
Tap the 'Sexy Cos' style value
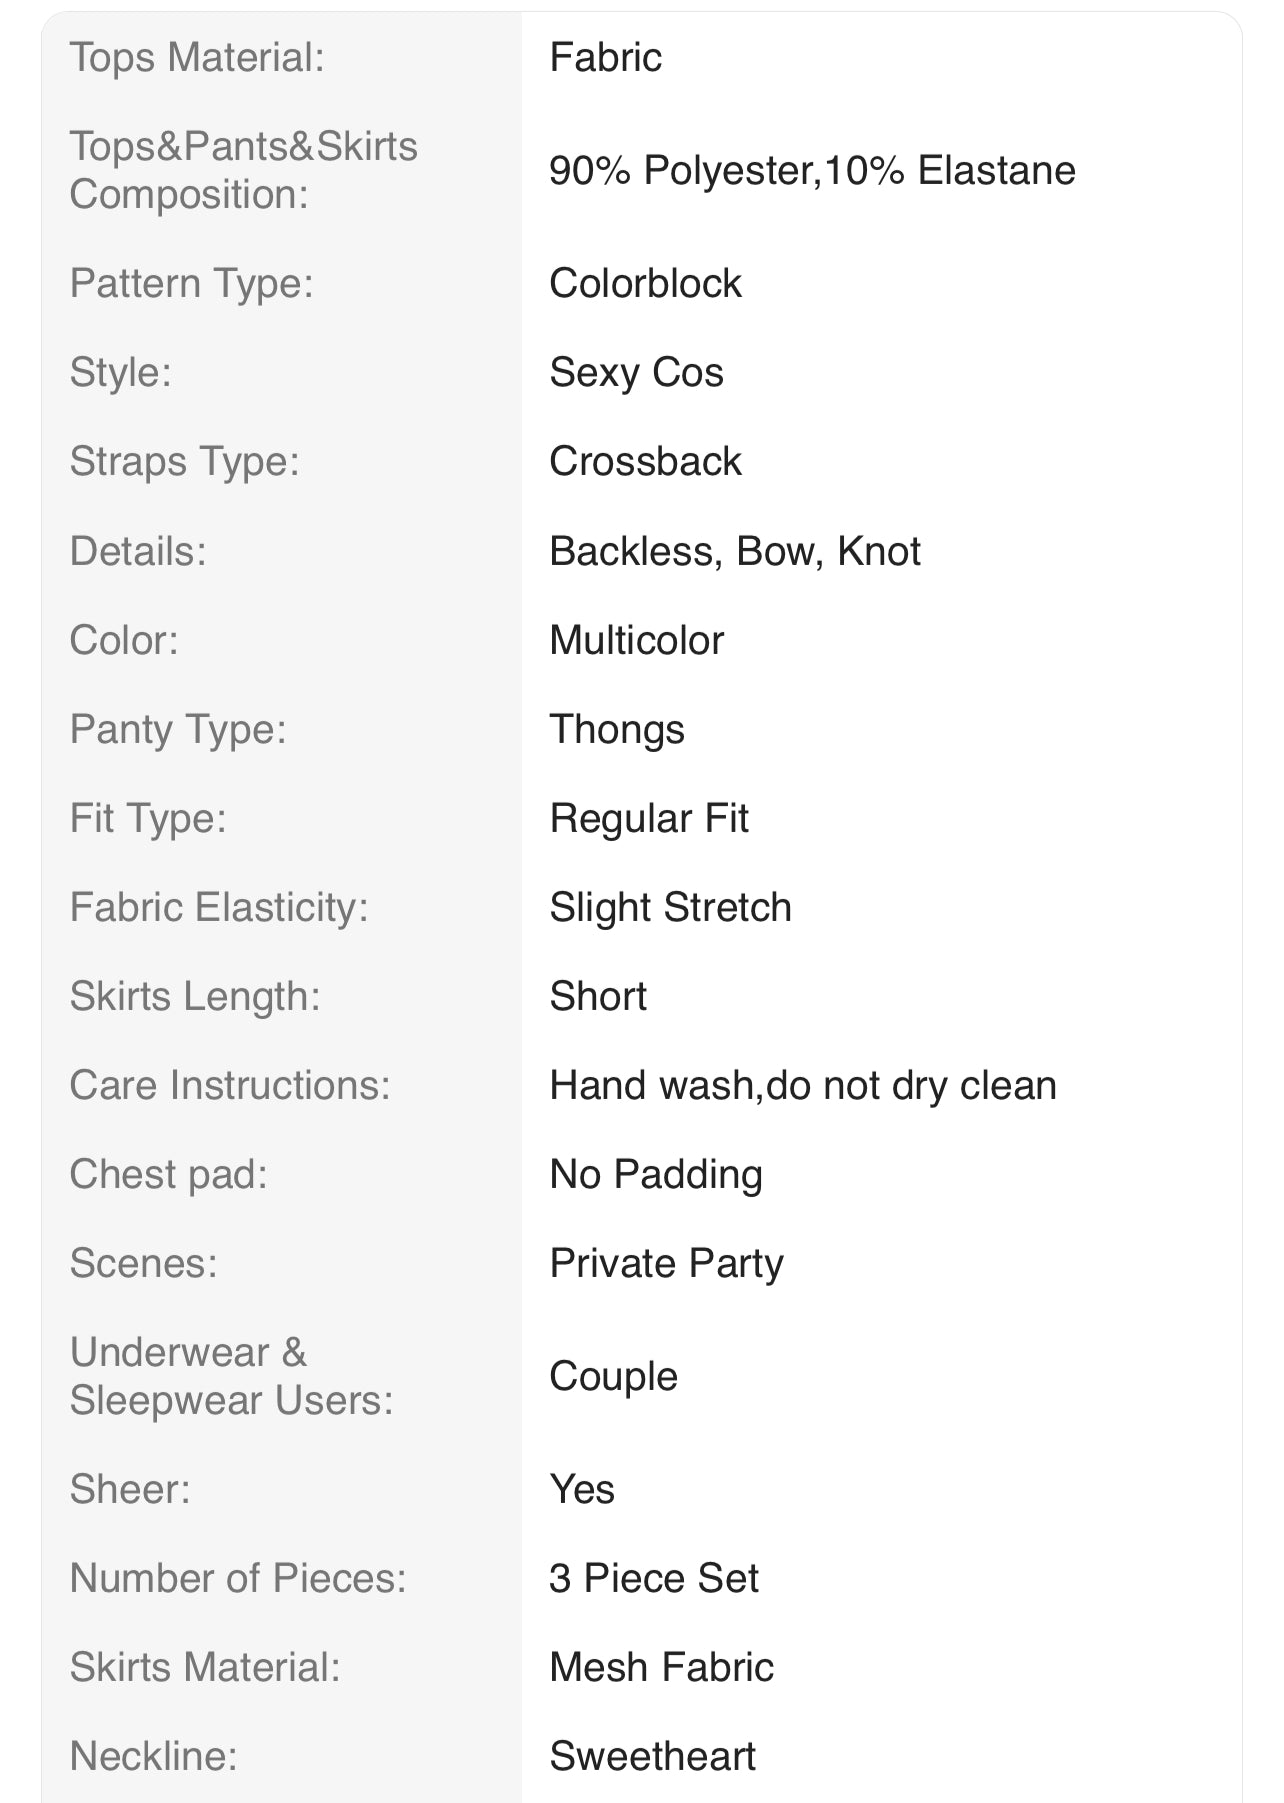[x=636, y=373]
